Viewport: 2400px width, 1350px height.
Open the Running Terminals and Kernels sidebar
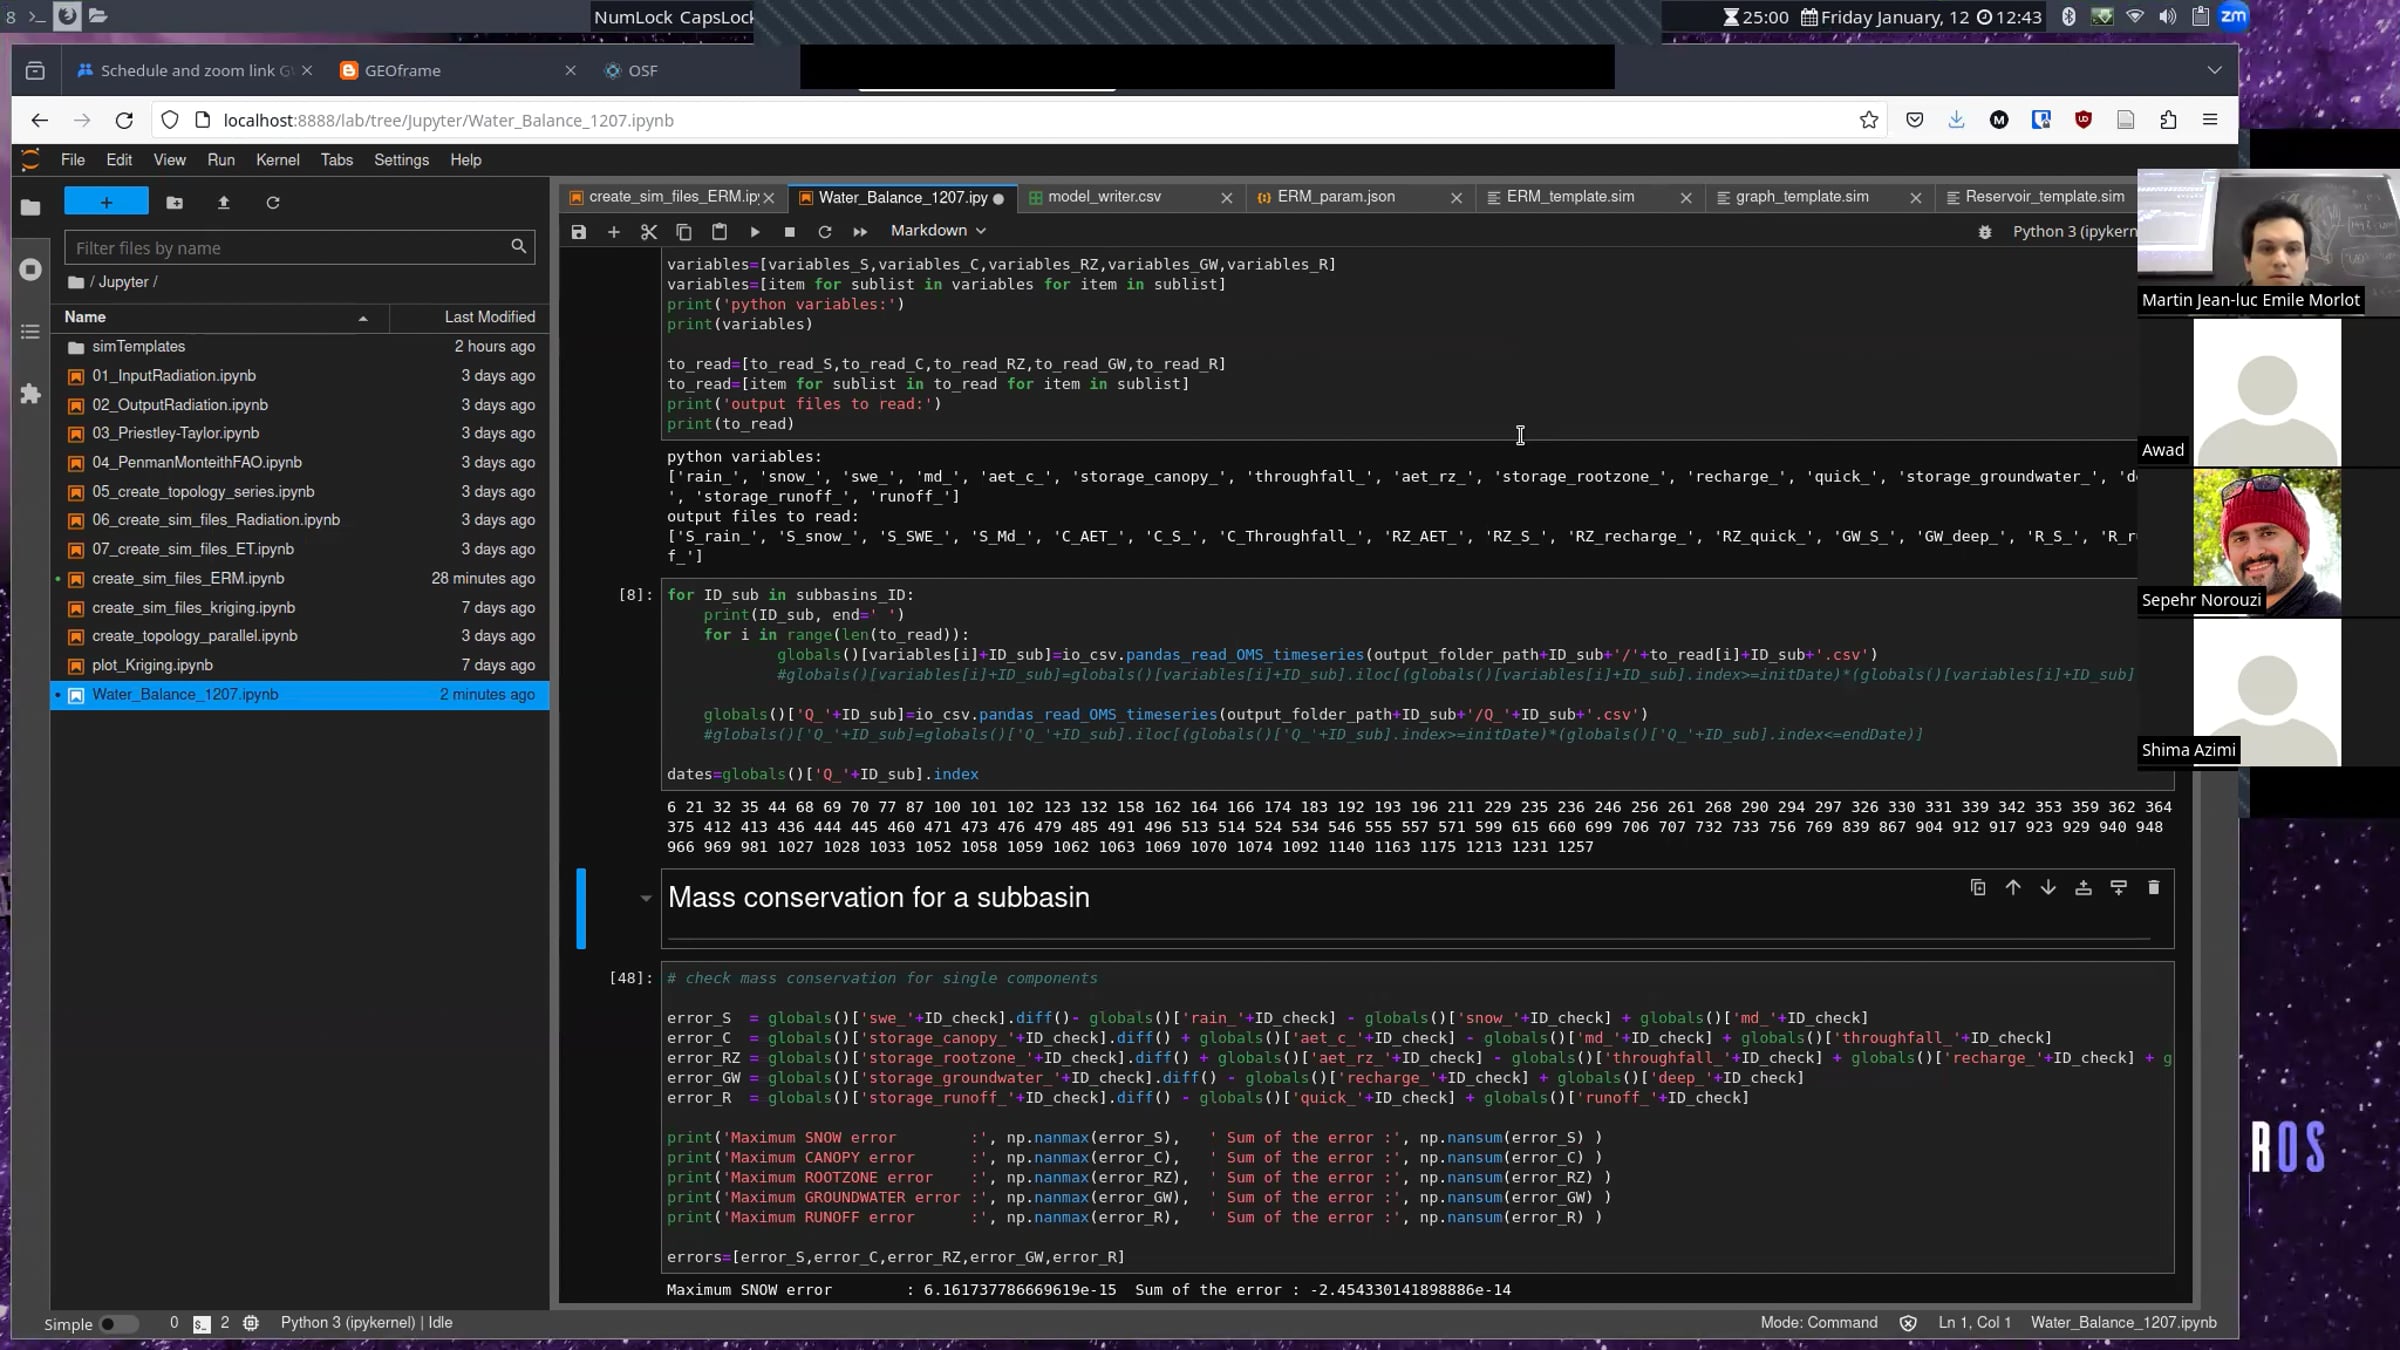[30, 270]
